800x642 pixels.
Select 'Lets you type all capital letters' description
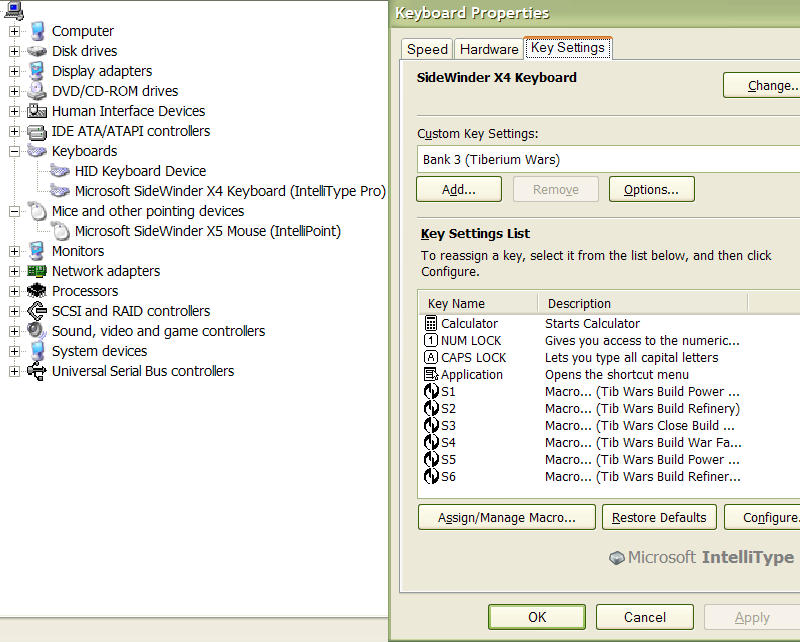pyautogui.click(x=631, y=358)
